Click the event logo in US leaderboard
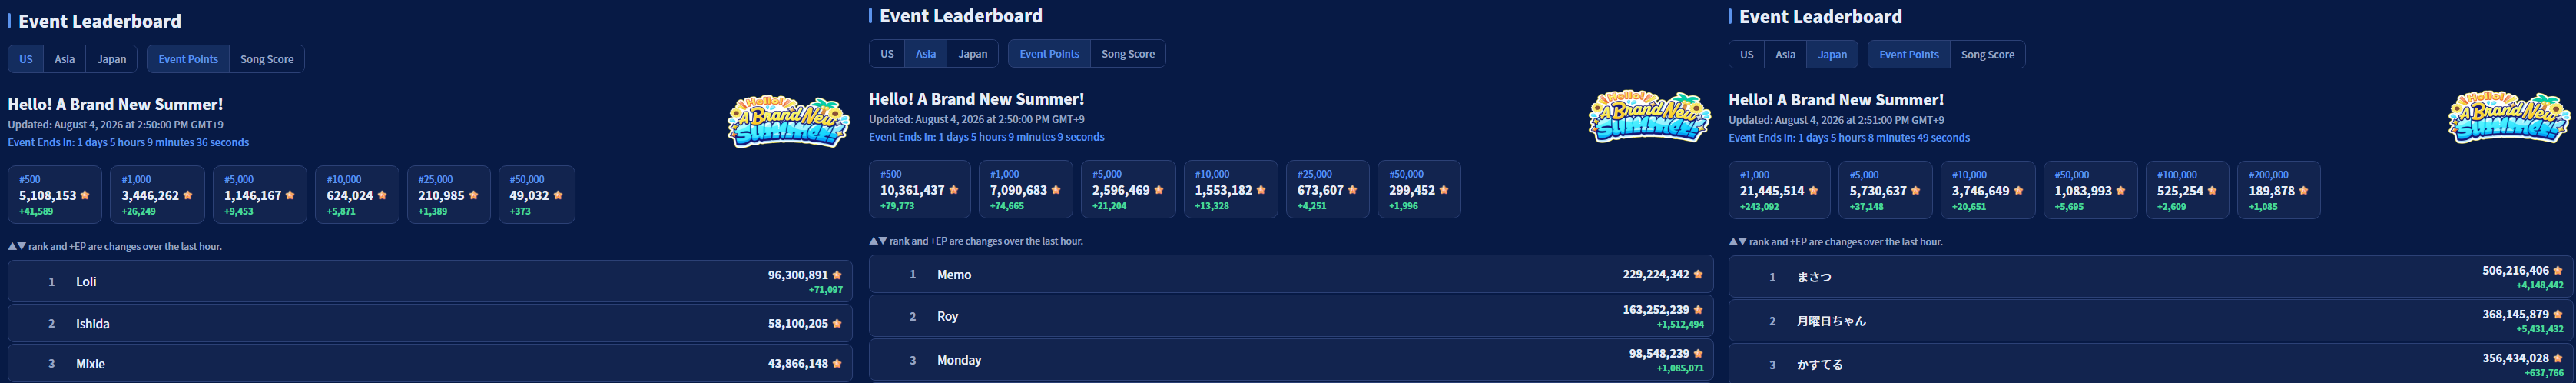Image resolution: width=2576 pixels, height=383 pixels. click(788, 122)
